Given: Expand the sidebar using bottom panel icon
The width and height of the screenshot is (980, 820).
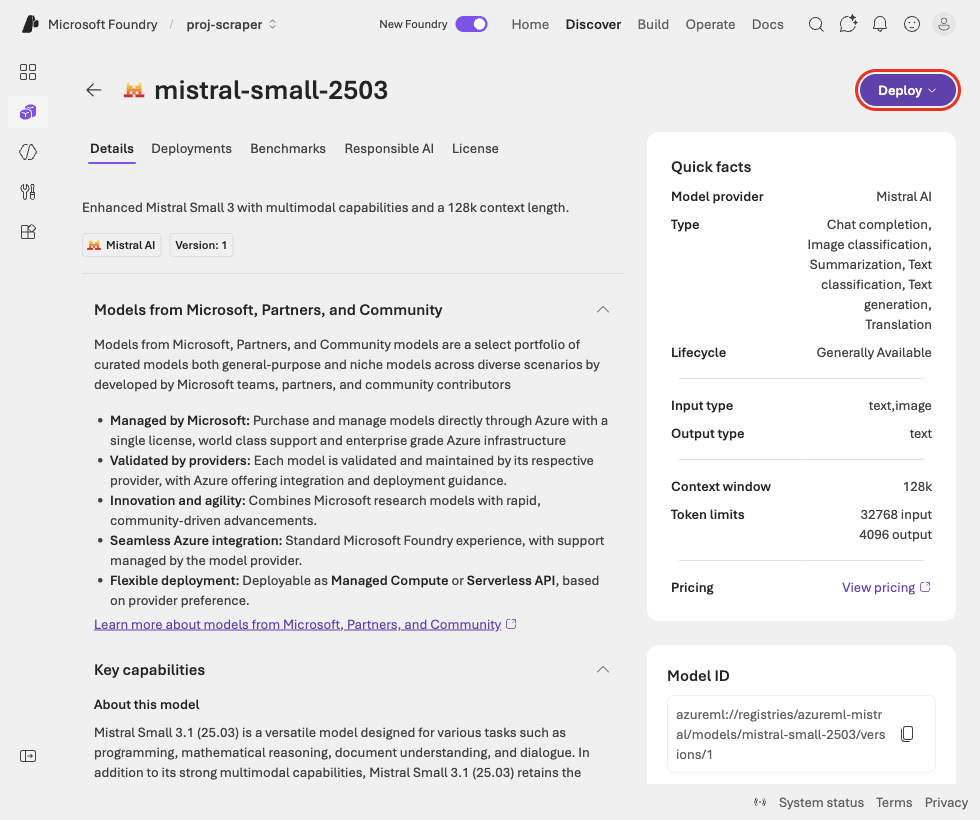Looking at the screenshot, I should coord(28,756).
